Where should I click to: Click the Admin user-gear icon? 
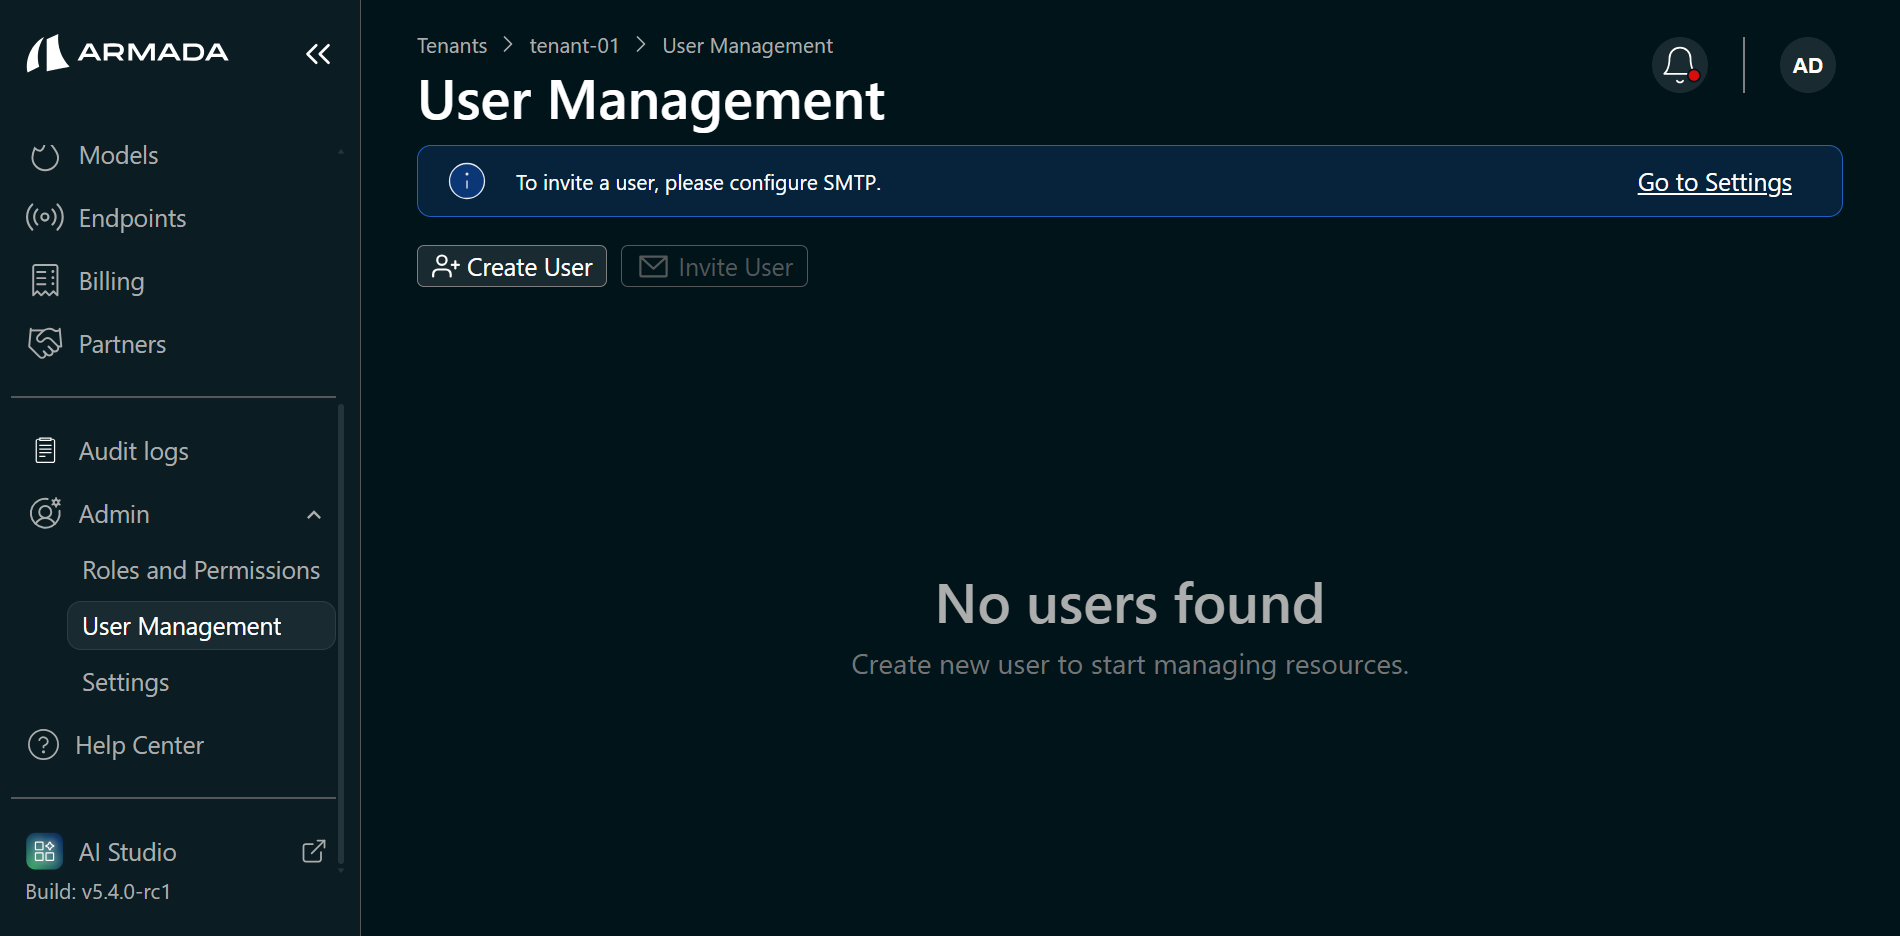coord(45,513)
